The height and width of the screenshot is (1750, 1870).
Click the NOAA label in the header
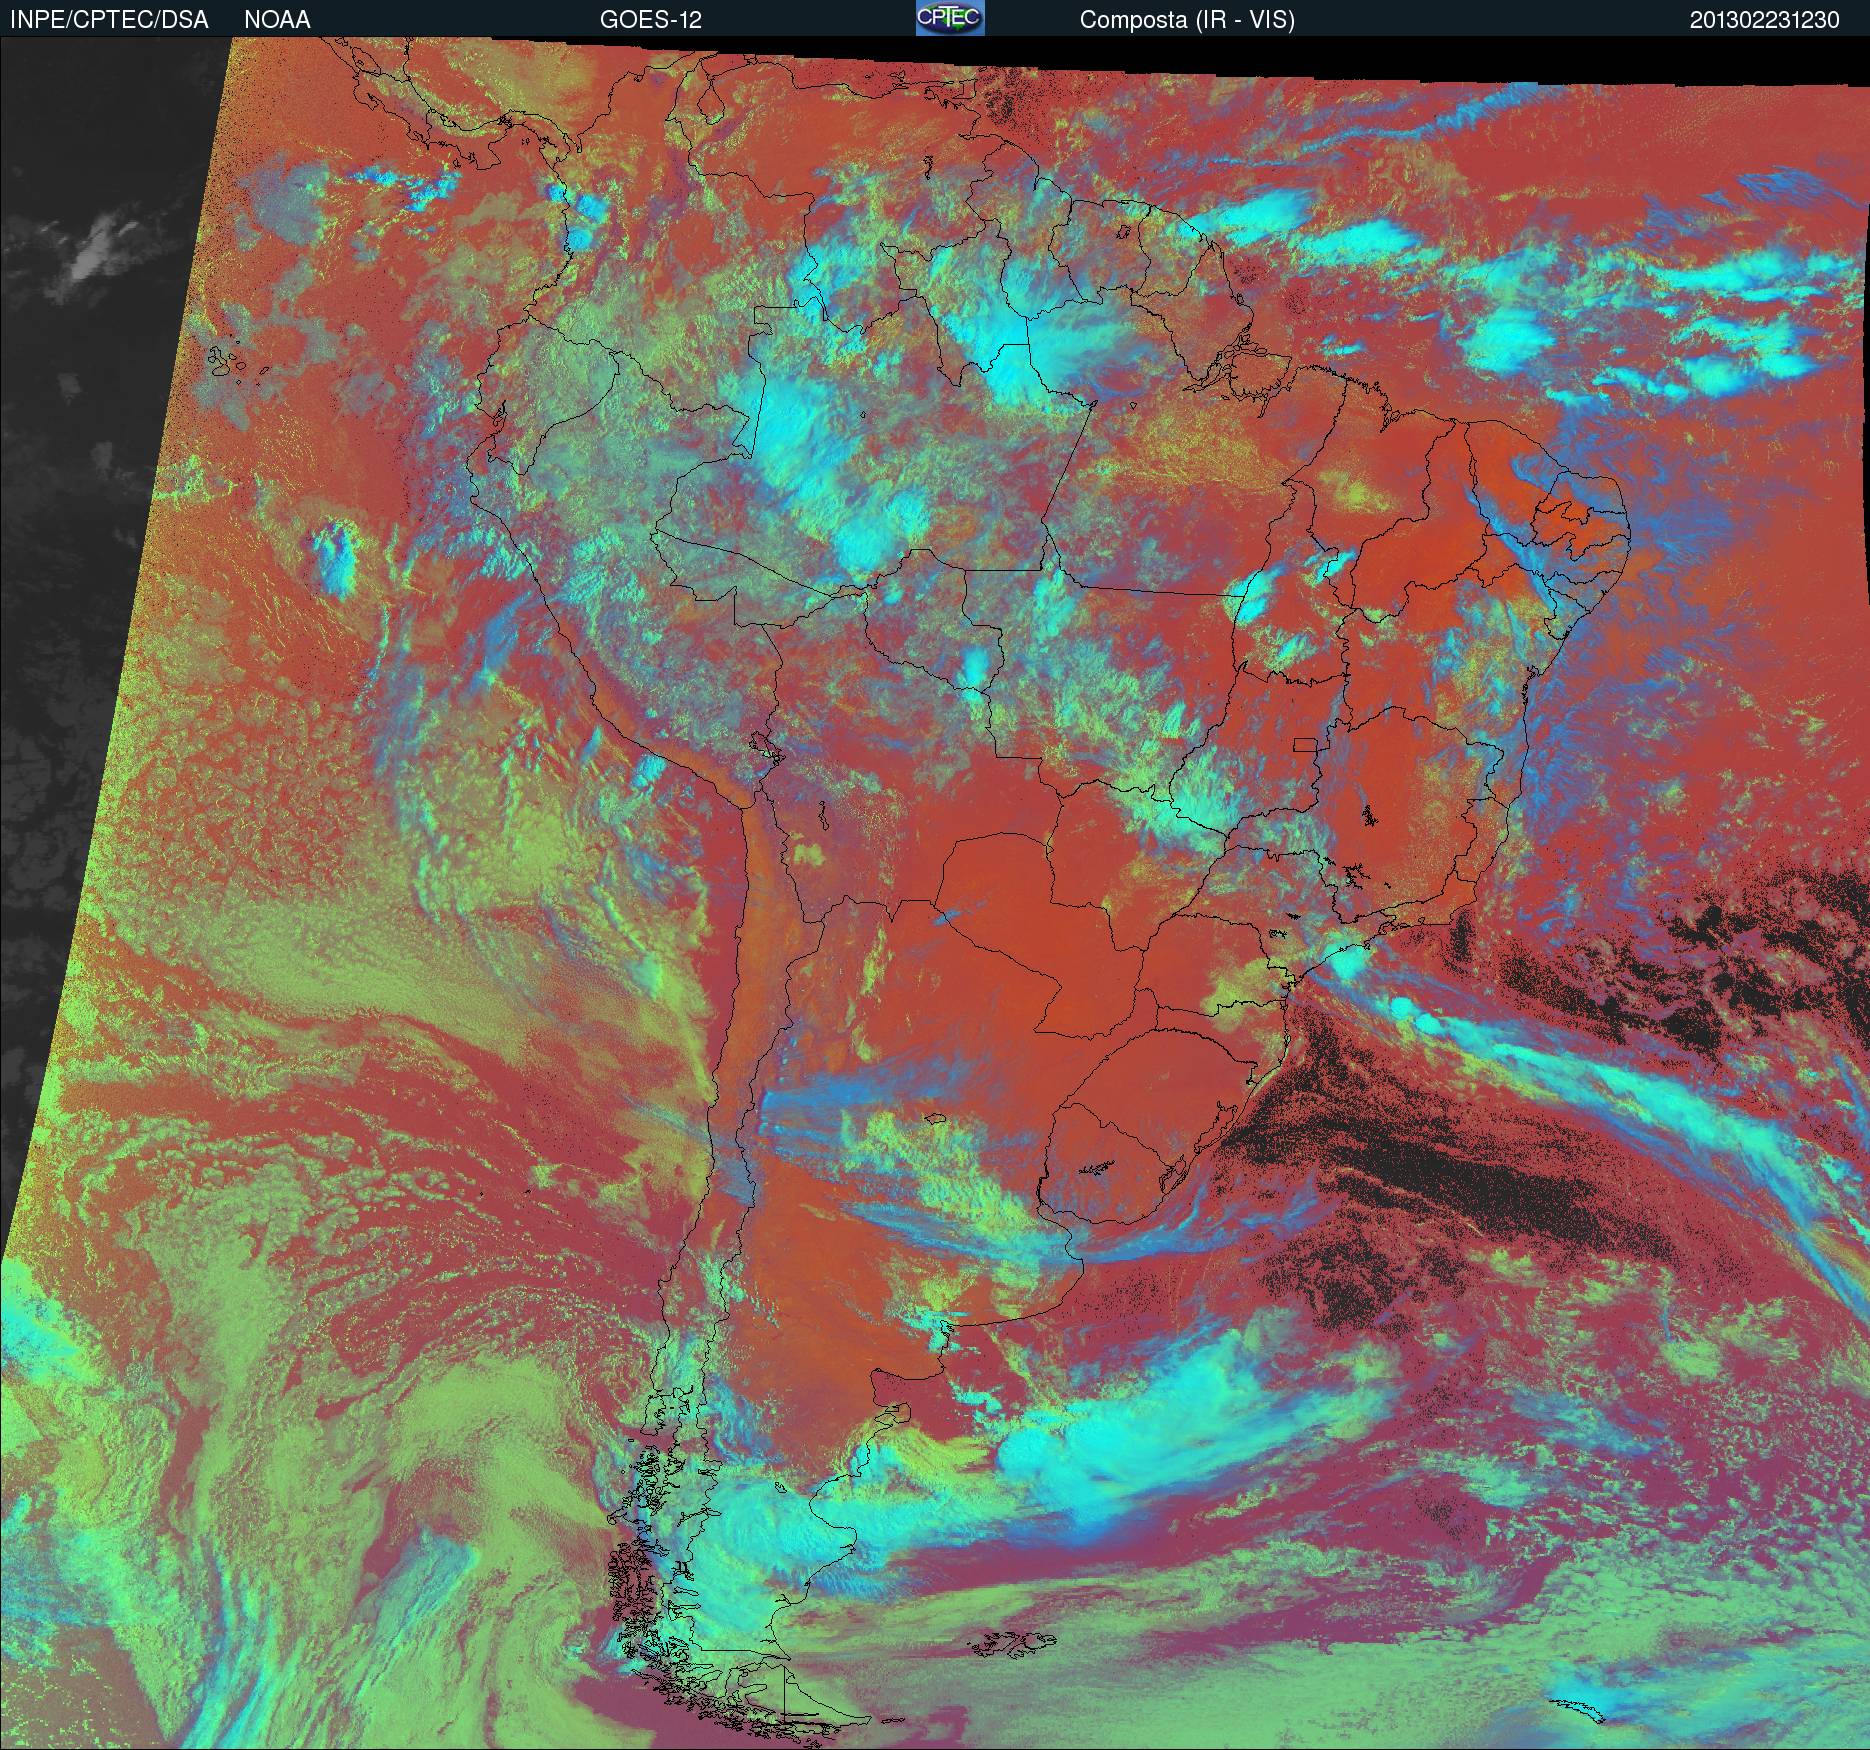pyautogui.click(x=277, y=20)
